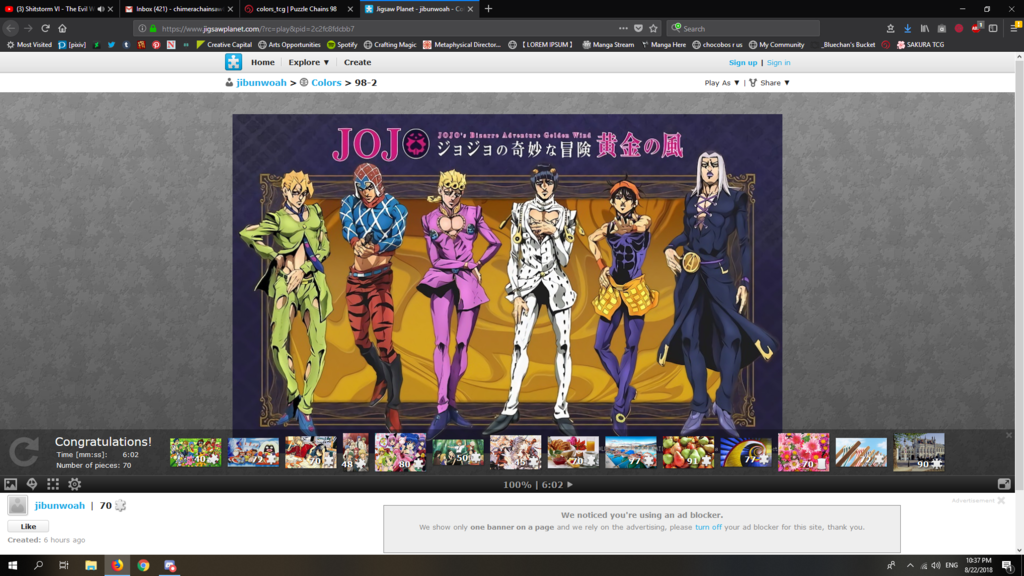Open taskbar volume control
The width and height of the screenshot is (1024, 576).
point(936,565)
